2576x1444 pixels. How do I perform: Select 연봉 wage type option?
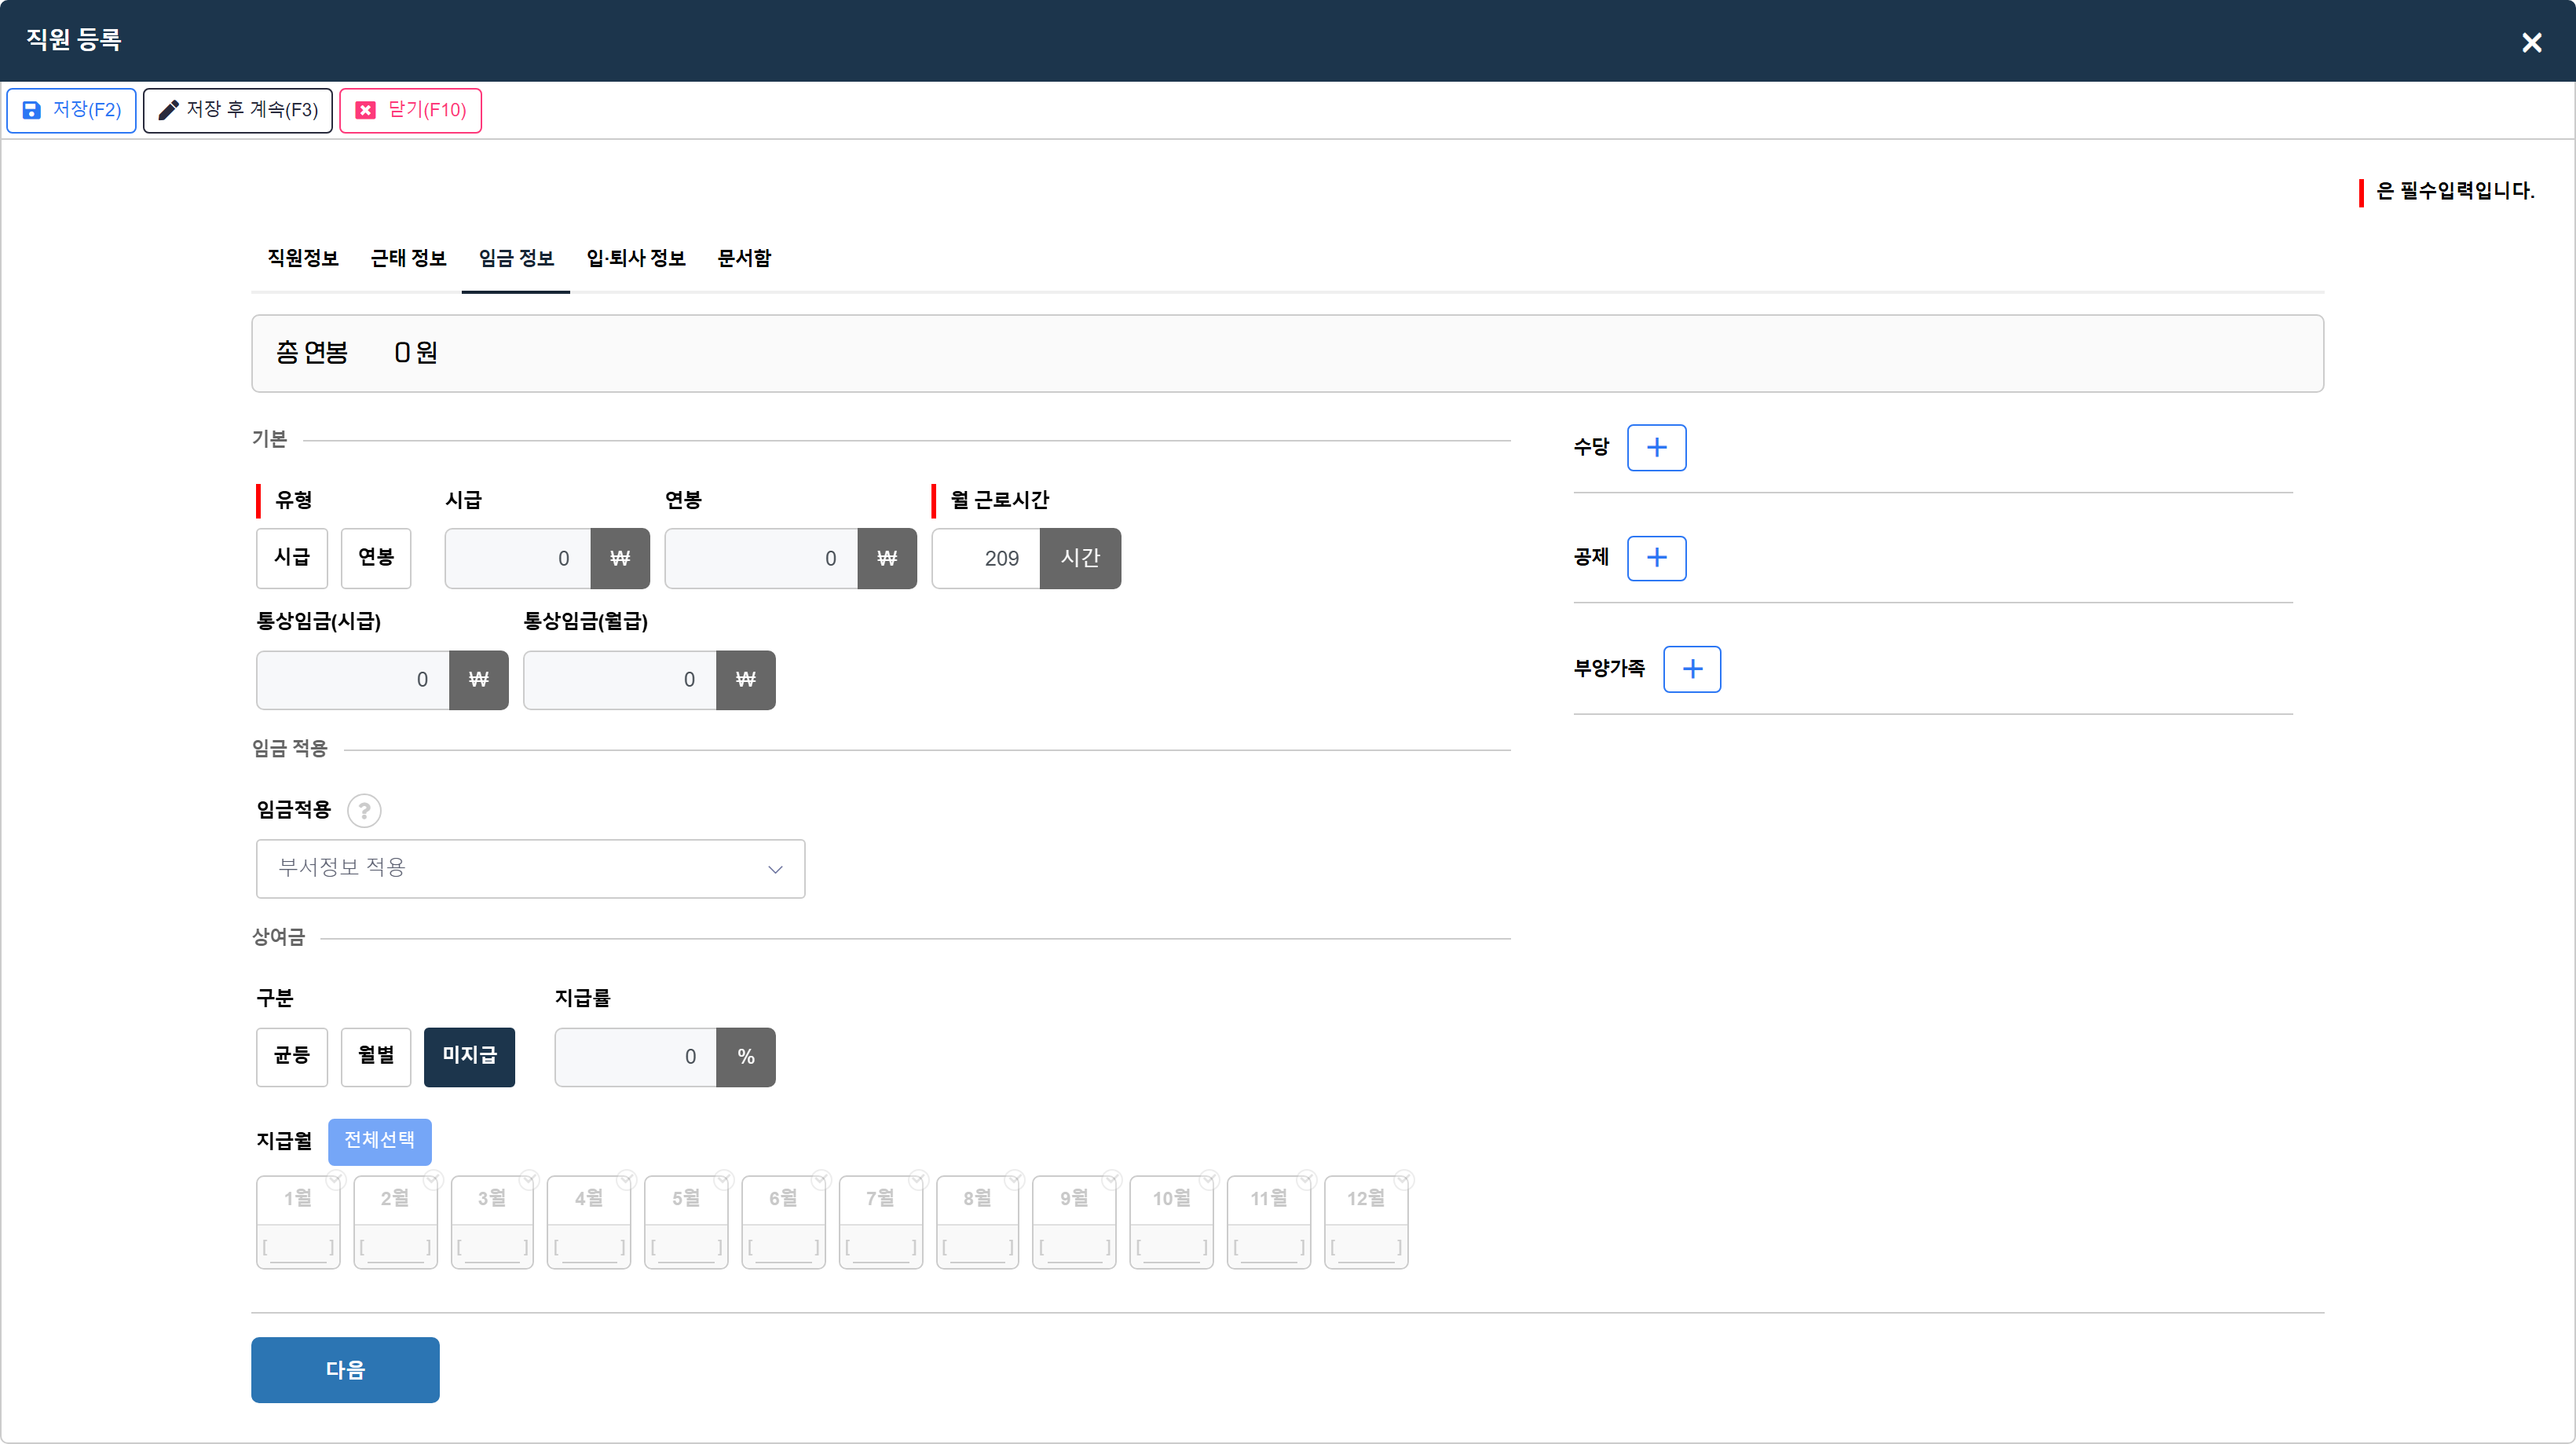point(376,558)
